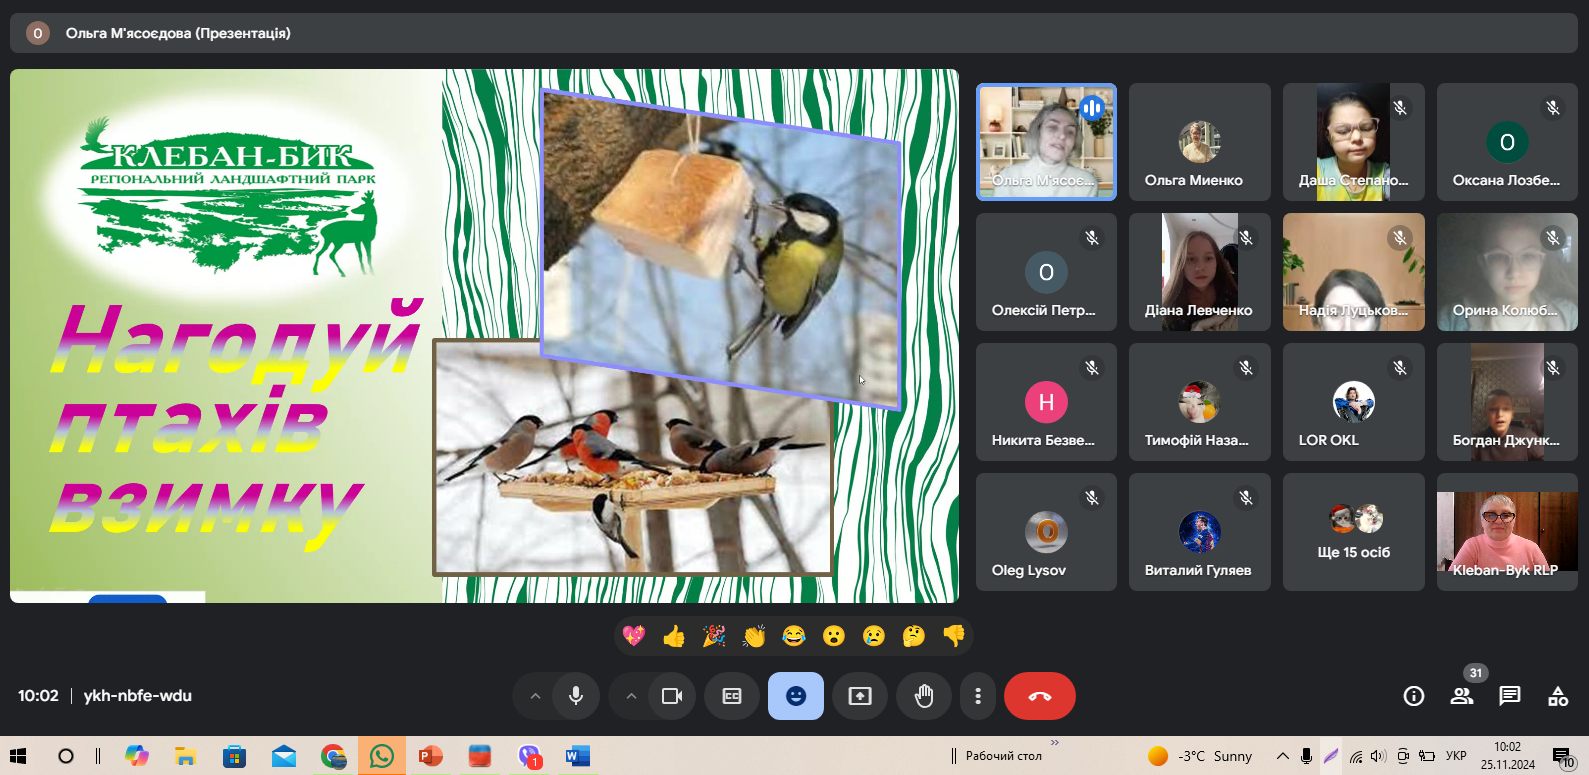Toggle the microphone on or off

point(576,696)
